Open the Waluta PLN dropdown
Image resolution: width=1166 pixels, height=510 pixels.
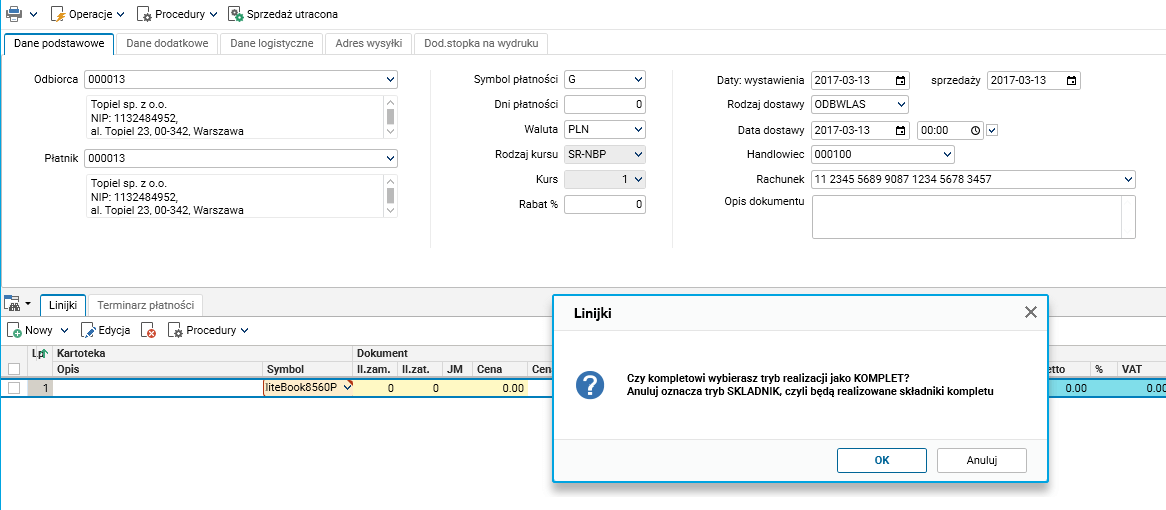[638, 129]
